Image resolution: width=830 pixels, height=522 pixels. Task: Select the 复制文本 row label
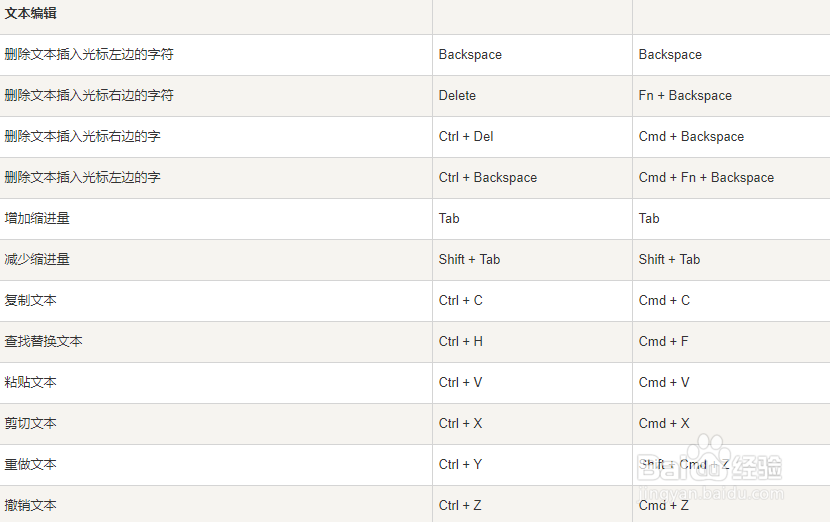[x=31, y=301]
